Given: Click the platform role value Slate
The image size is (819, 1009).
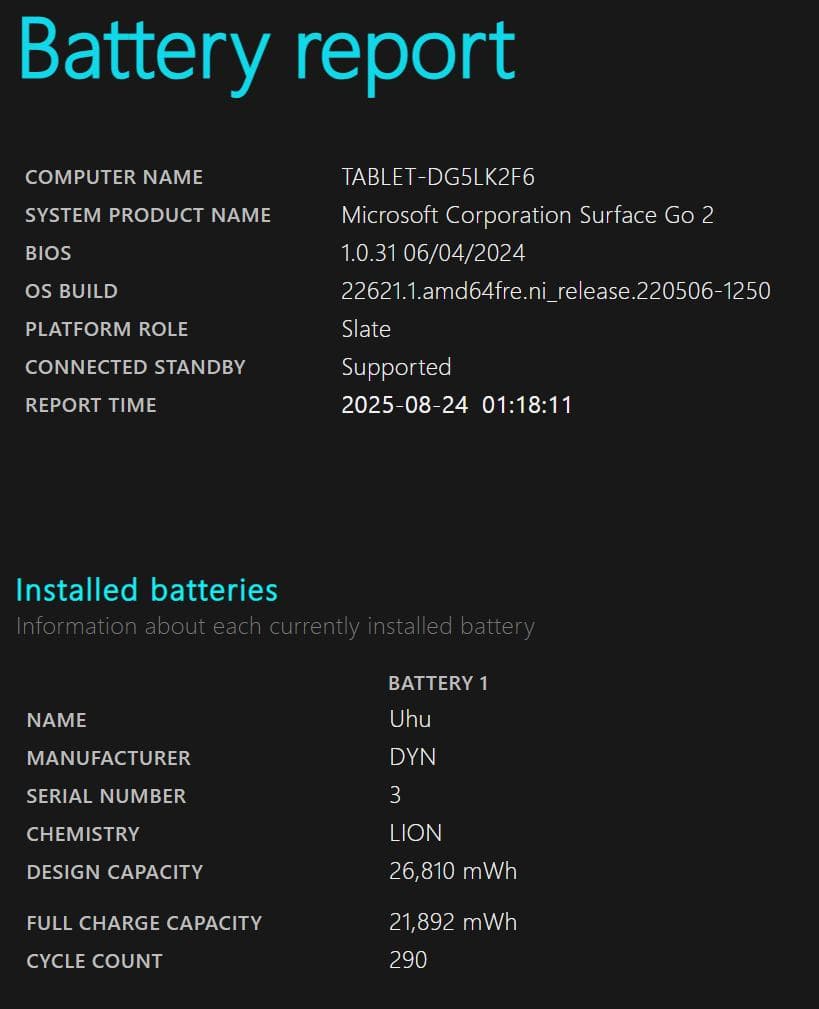Looking at the screenshot, I should coord(366,329).
